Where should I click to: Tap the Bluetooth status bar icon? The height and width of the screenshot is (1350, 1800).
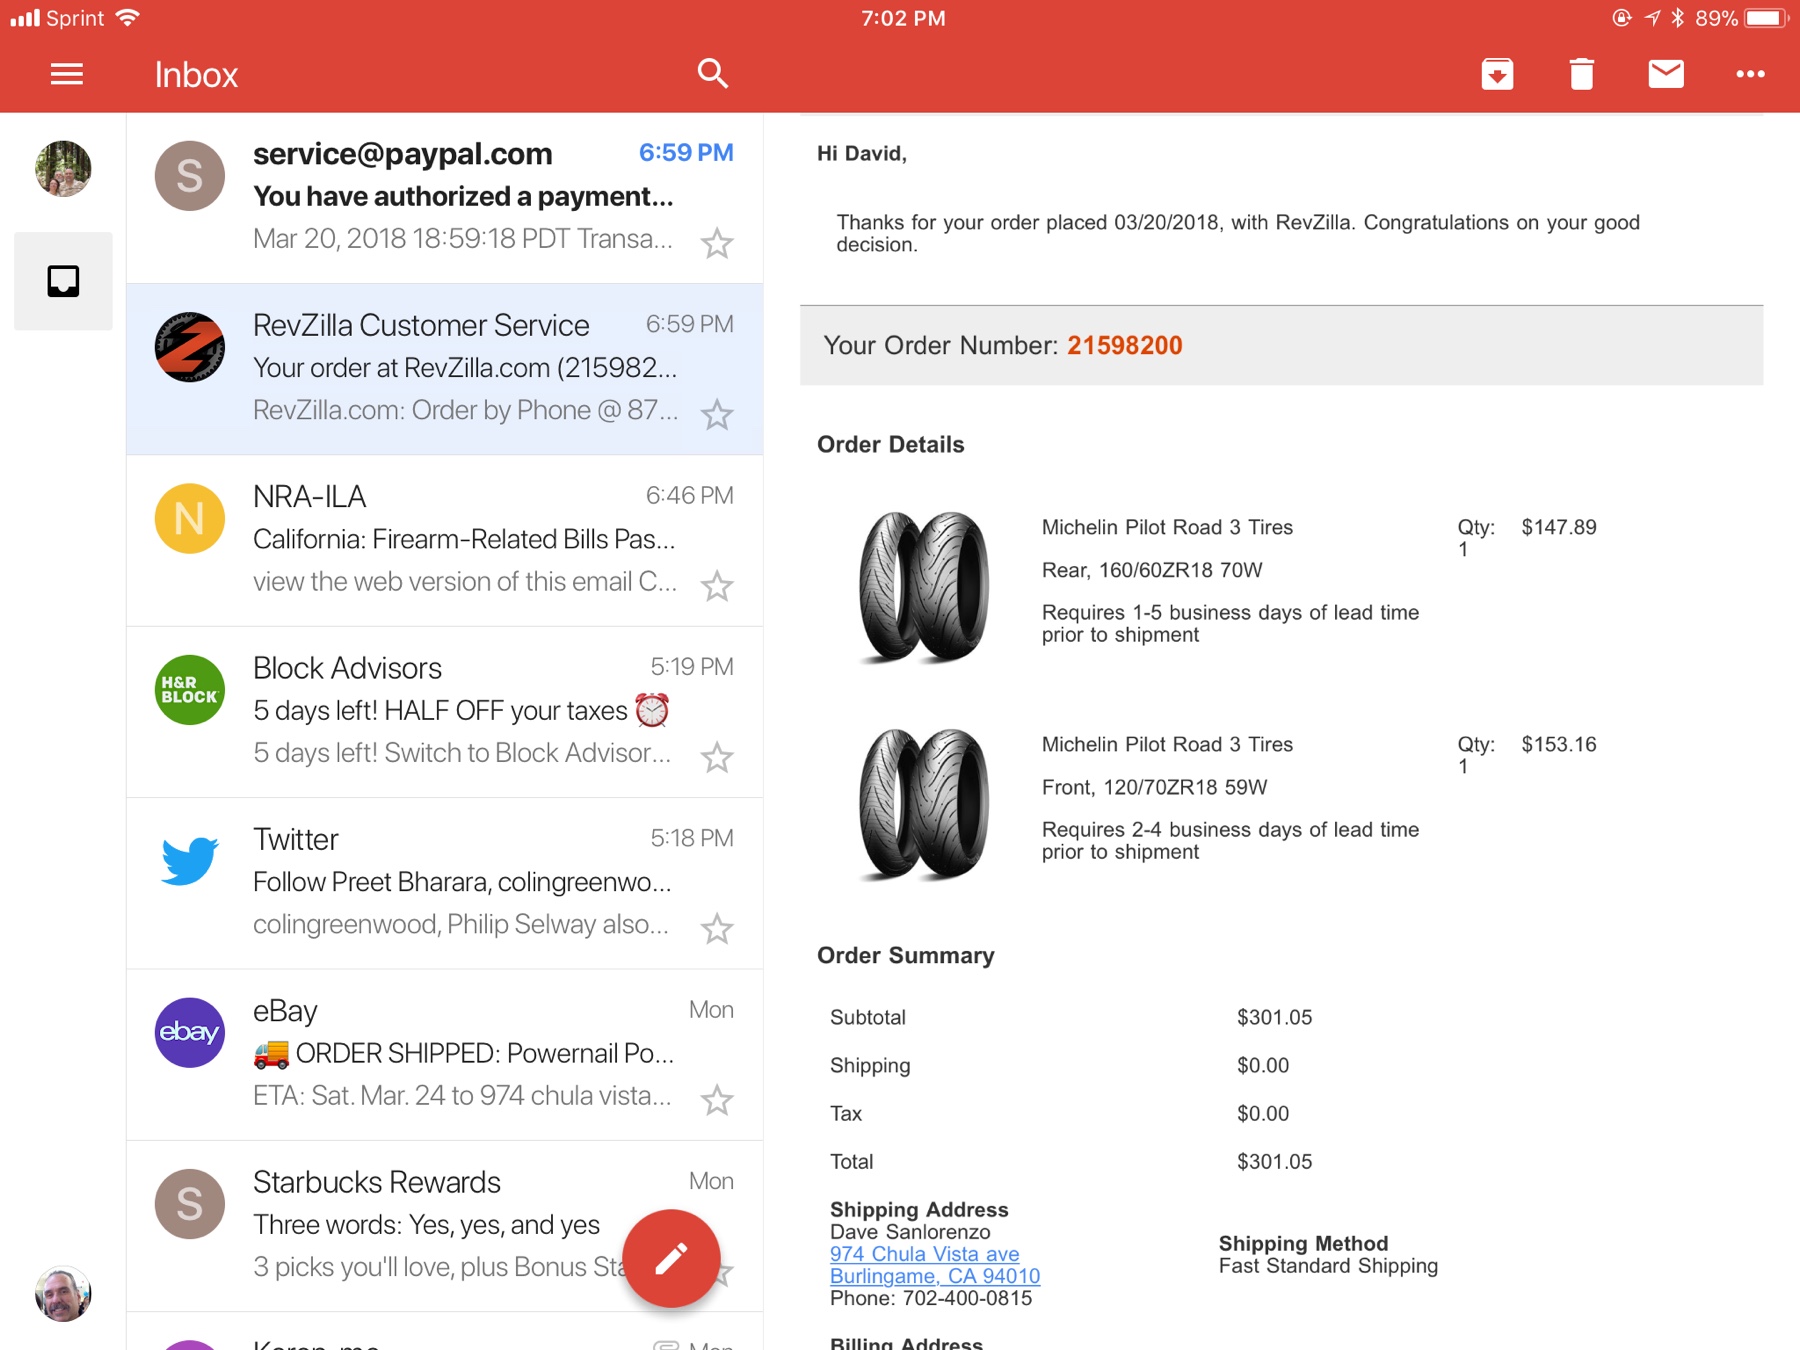pos(1678,18)
